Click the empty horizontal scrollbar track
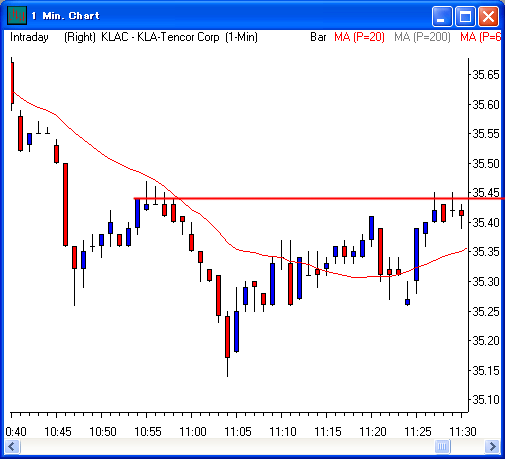The height and width of the screenshot is (459, 505). pyautogui.click(x=227, y=446)
